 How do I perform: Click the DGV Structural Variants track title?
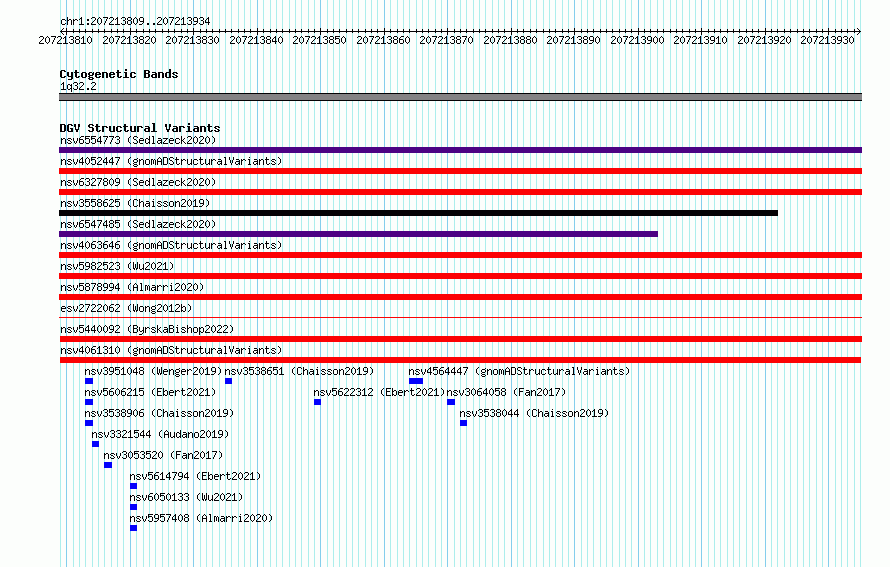click(x=140, y=128)
